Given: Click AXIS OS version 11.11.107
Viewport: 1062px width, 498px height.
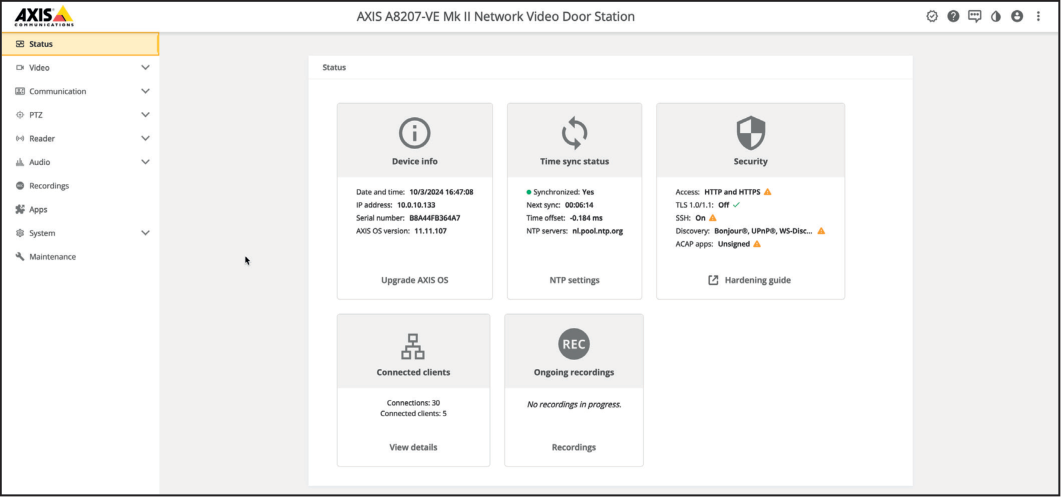Looking at the screenshot, I should 430,231.
